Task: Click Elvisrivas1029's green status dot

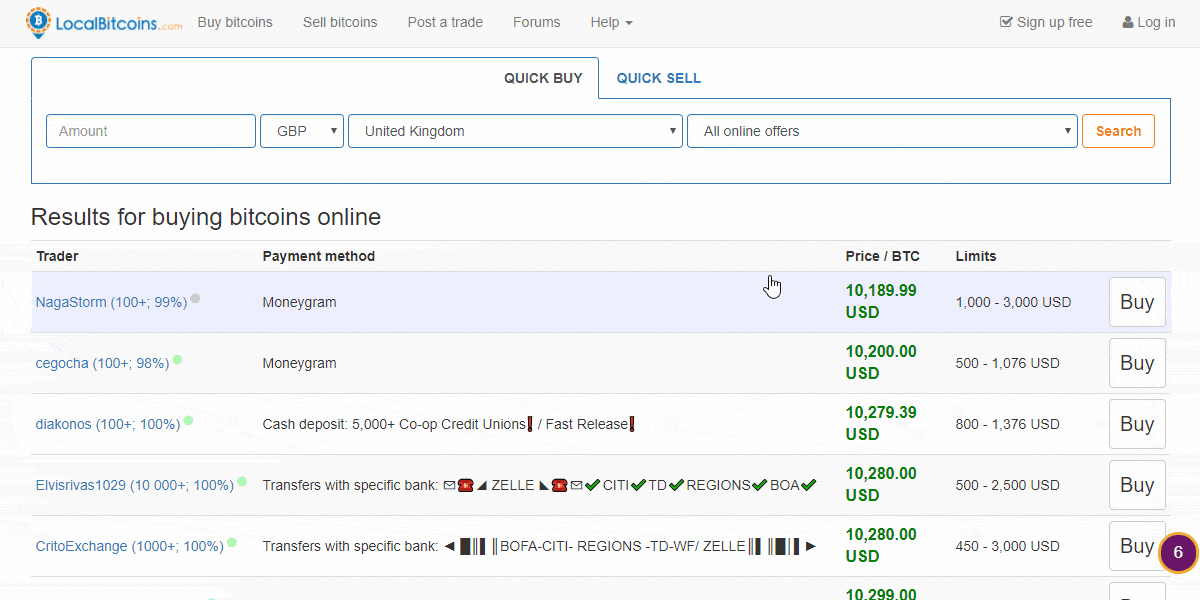Action: (x=242, y=481)
